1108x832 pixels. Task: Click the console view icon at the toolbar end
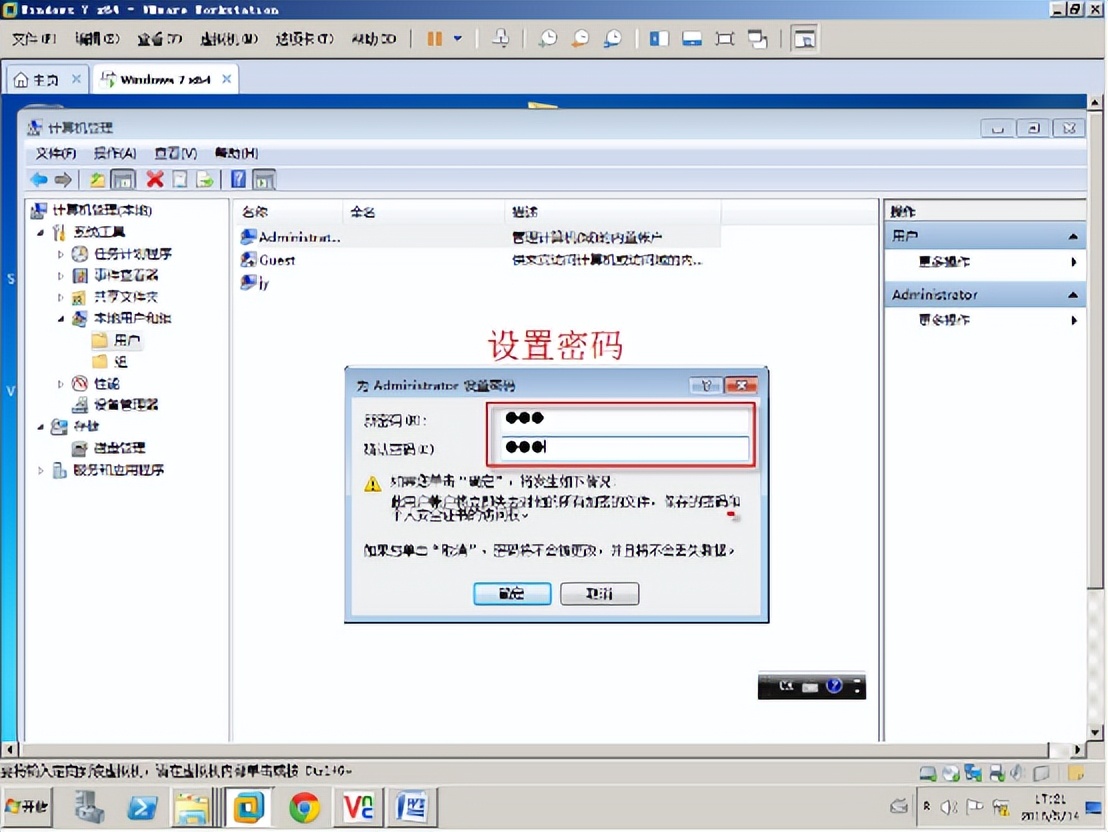click(804, 38)
